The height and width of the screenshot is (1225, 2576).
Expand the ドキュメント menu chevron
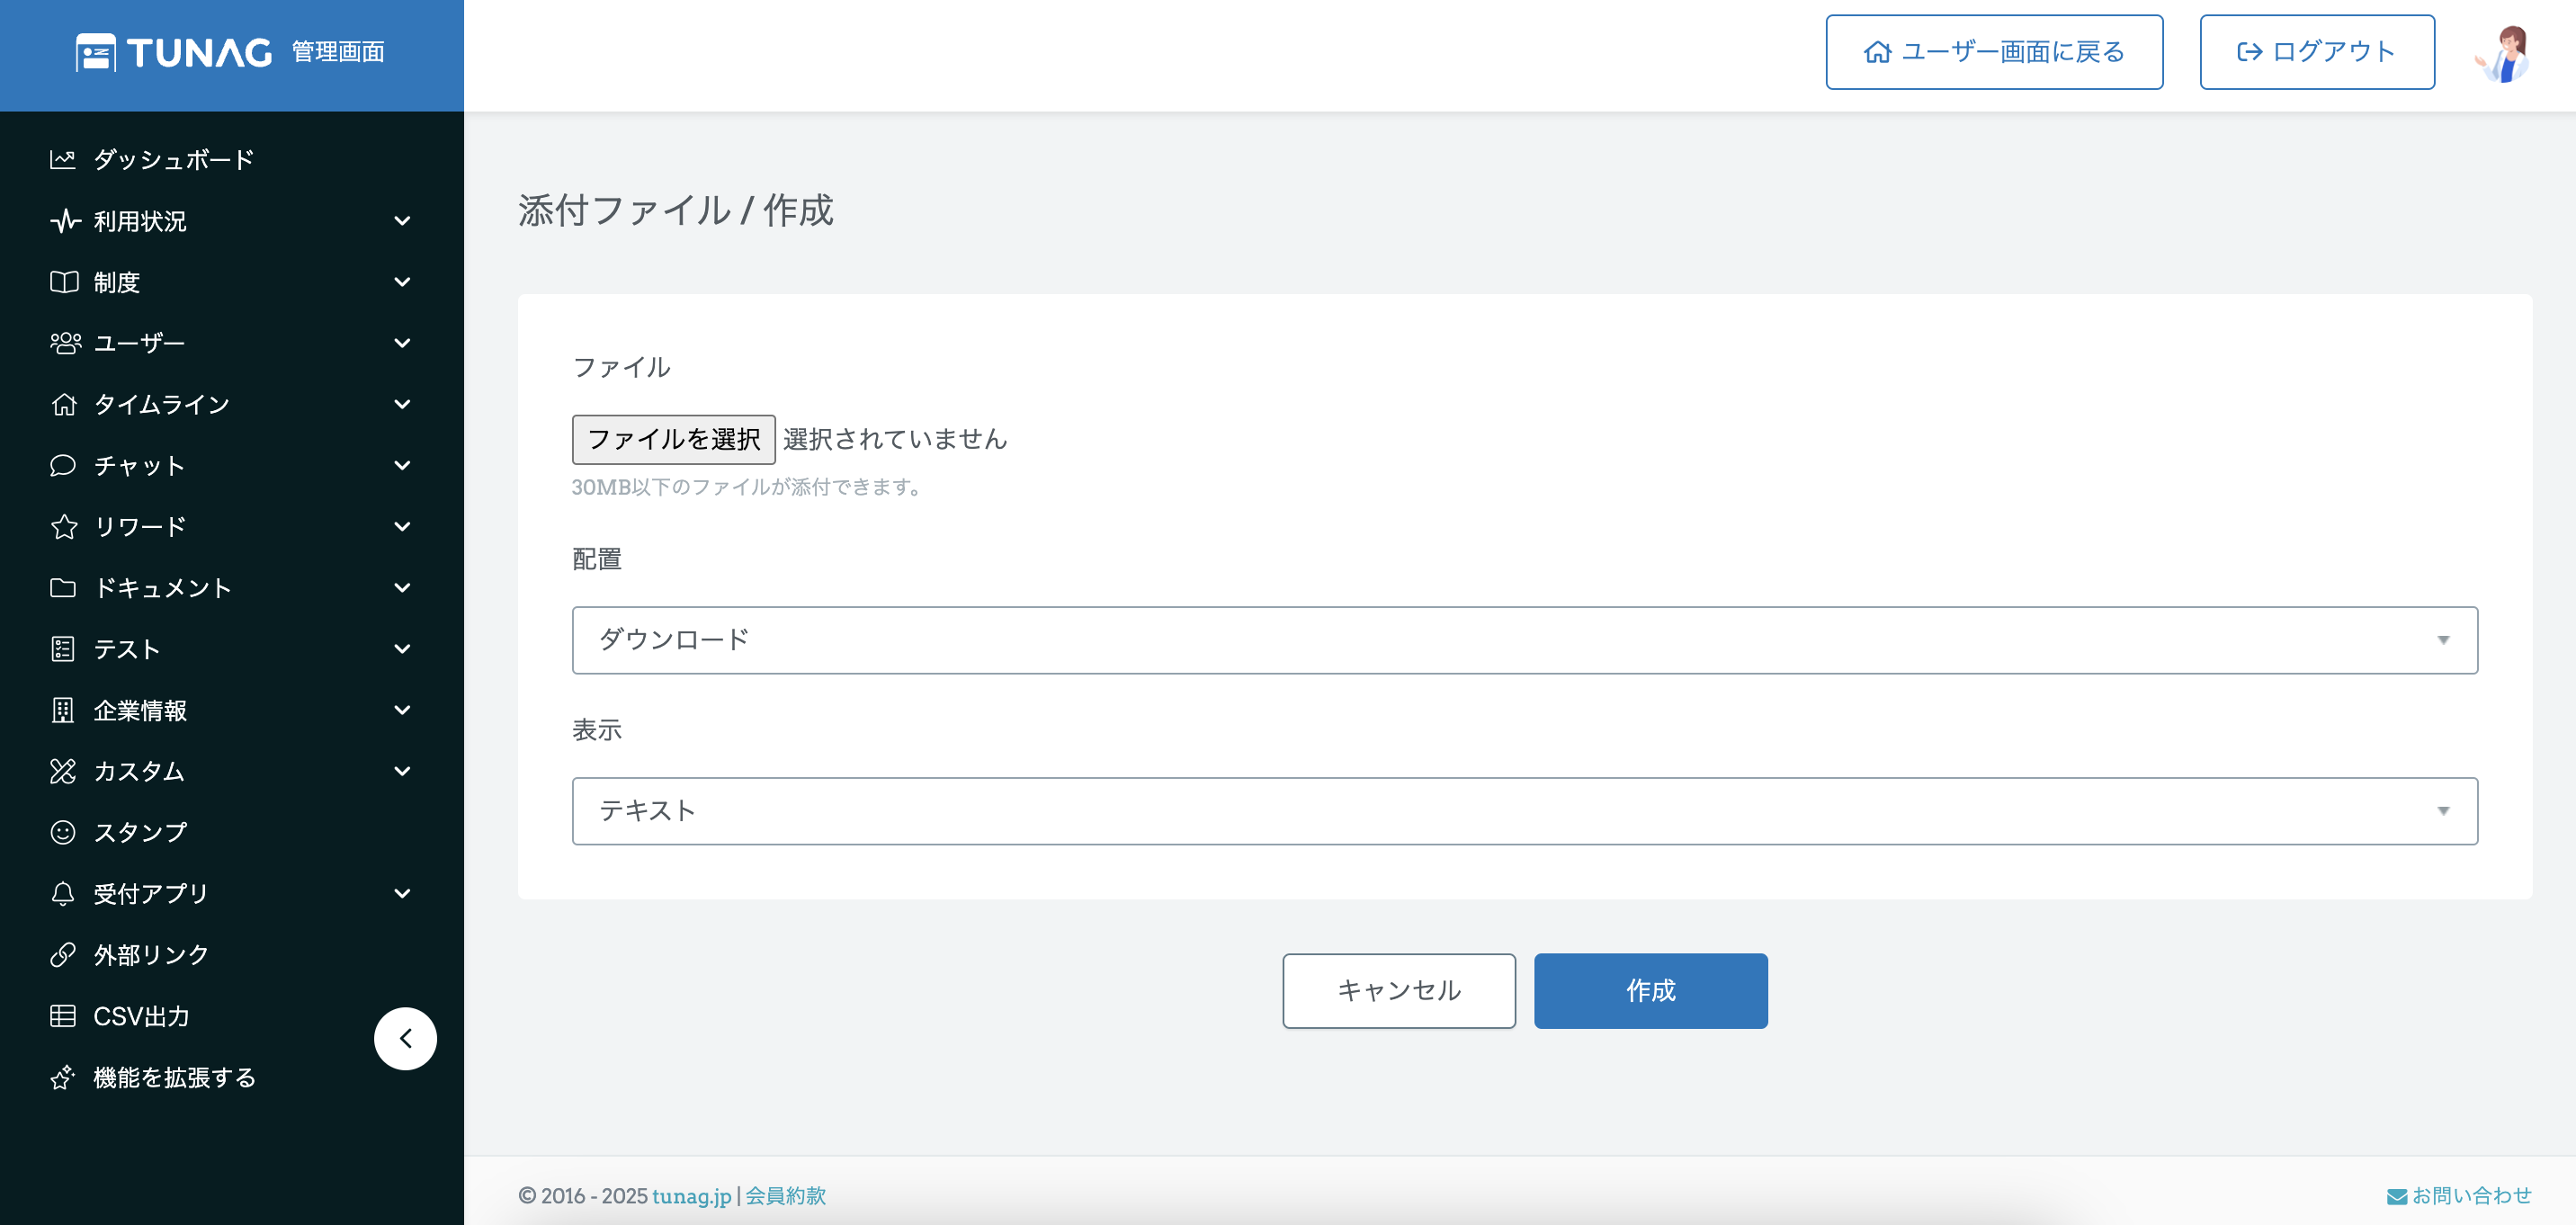point(402,587)
